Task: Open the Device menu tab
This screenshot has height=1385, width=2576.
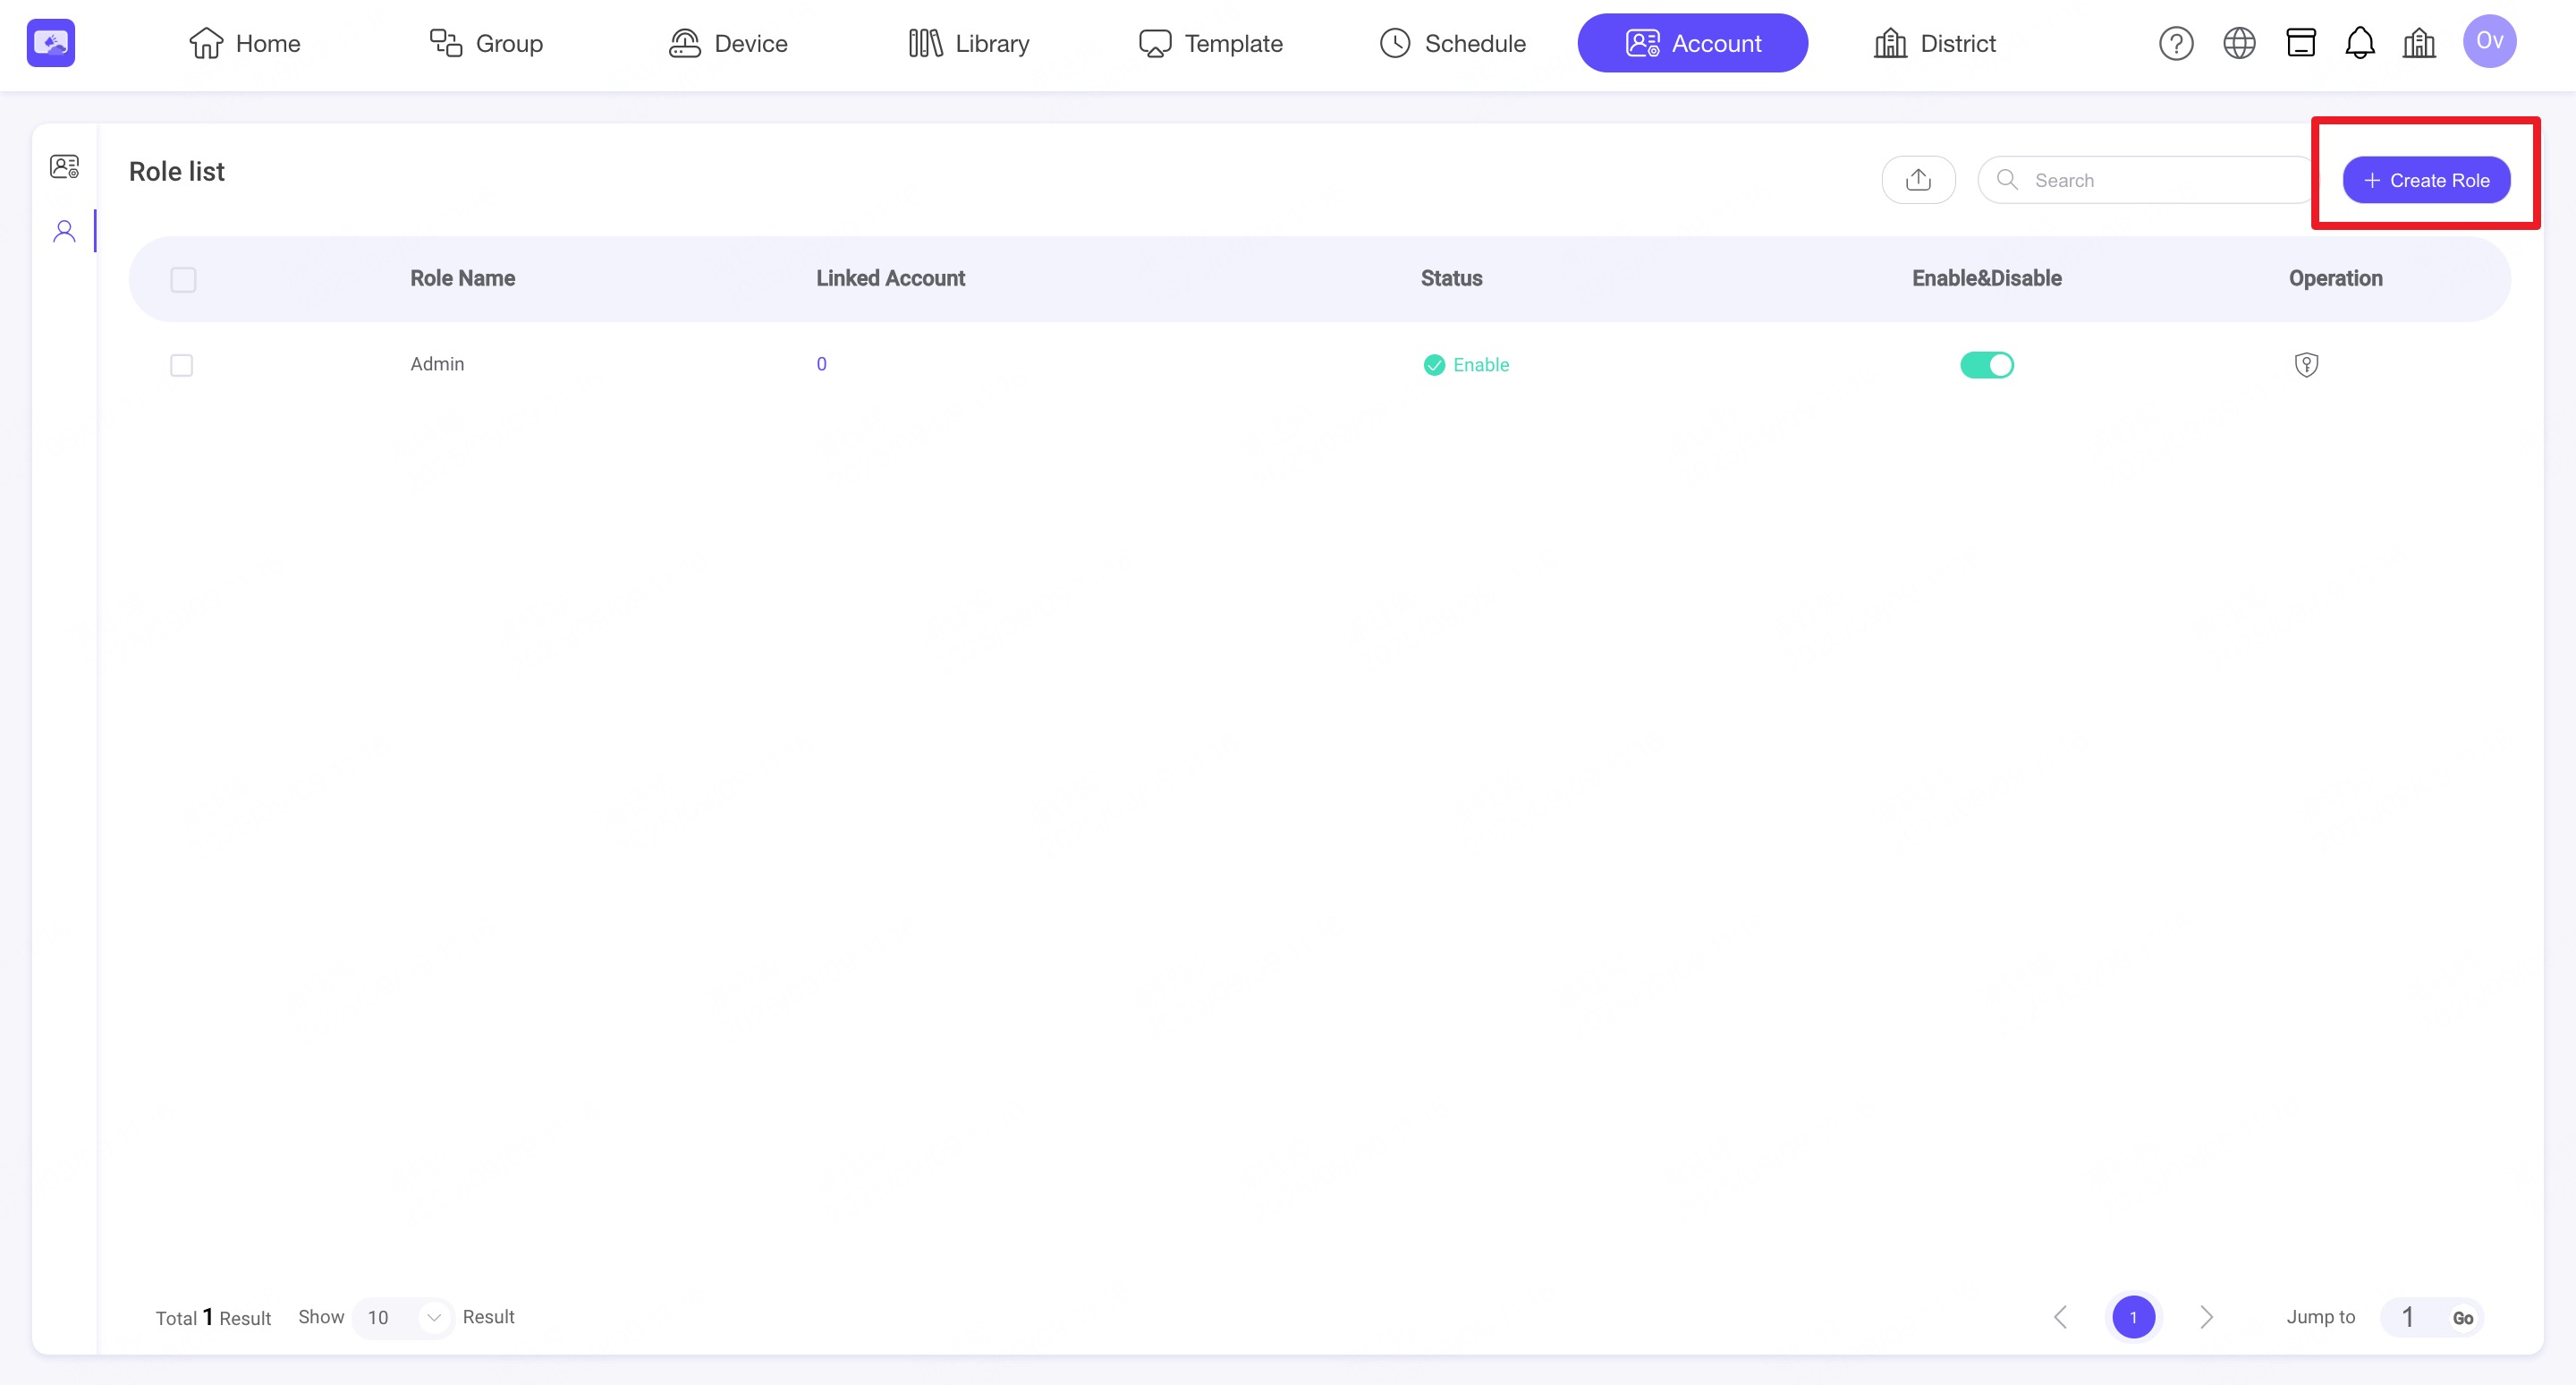Action: [728, 43]
